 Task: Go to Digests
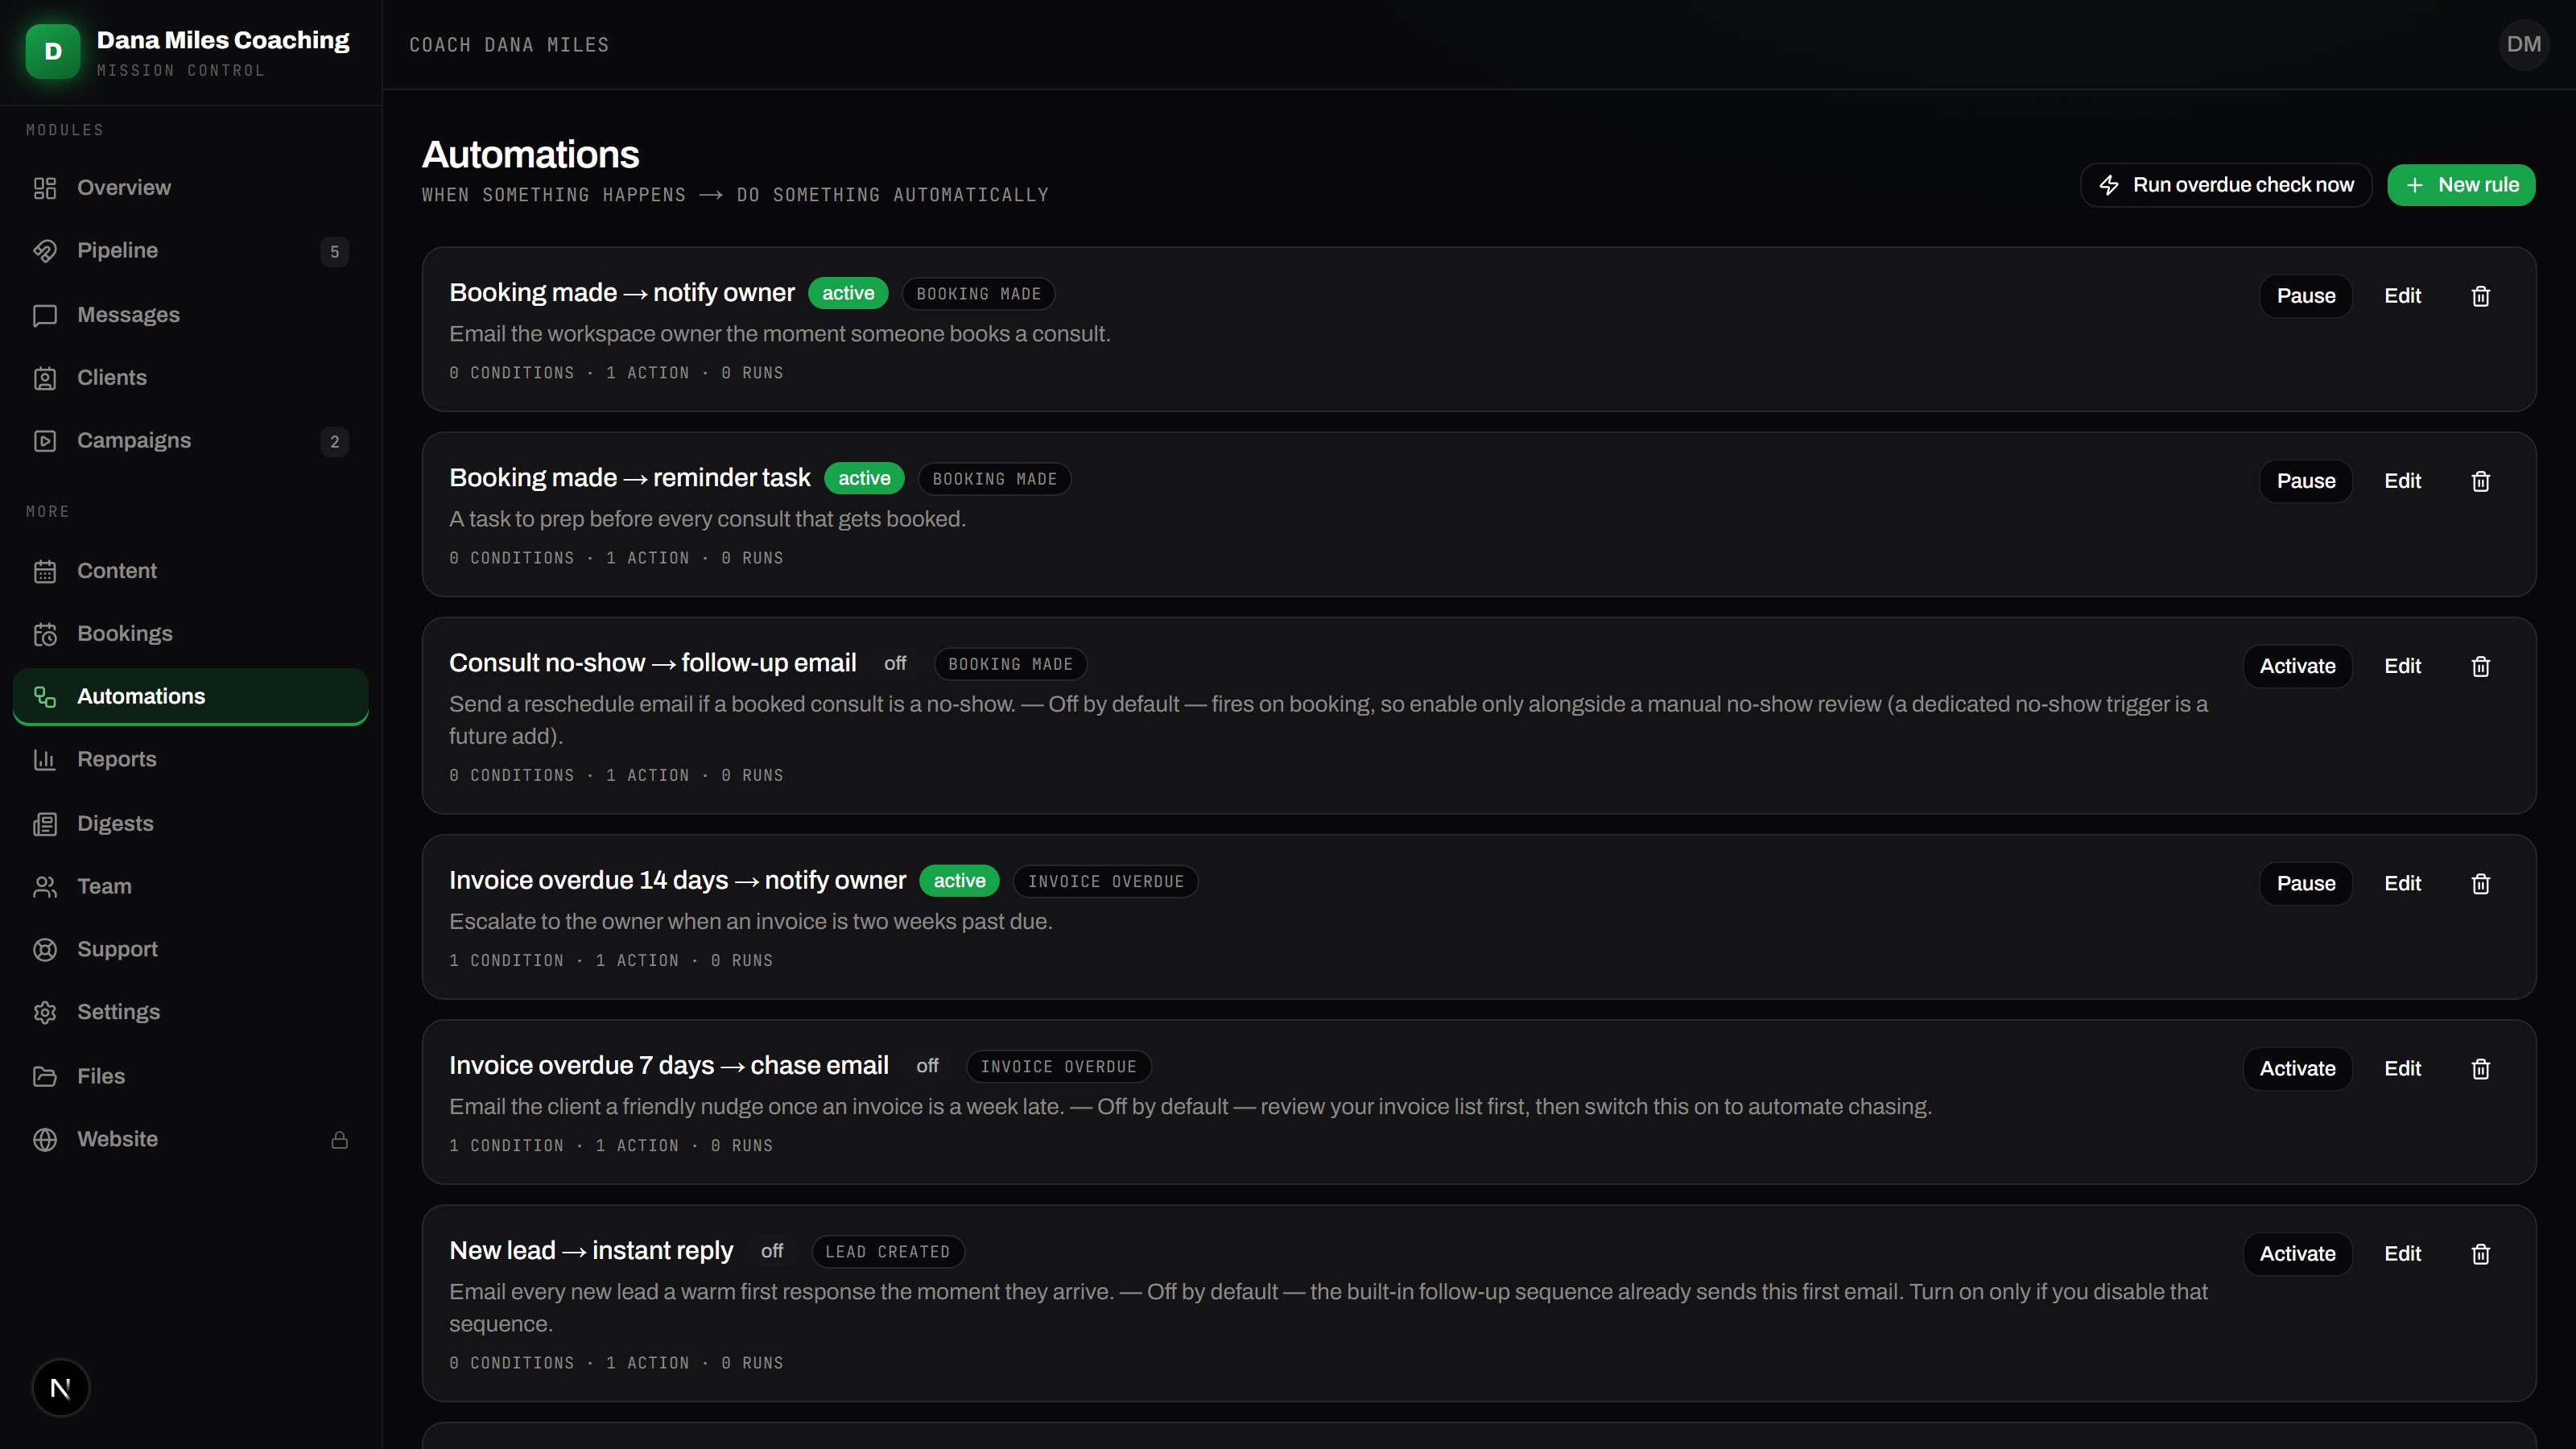190,823
